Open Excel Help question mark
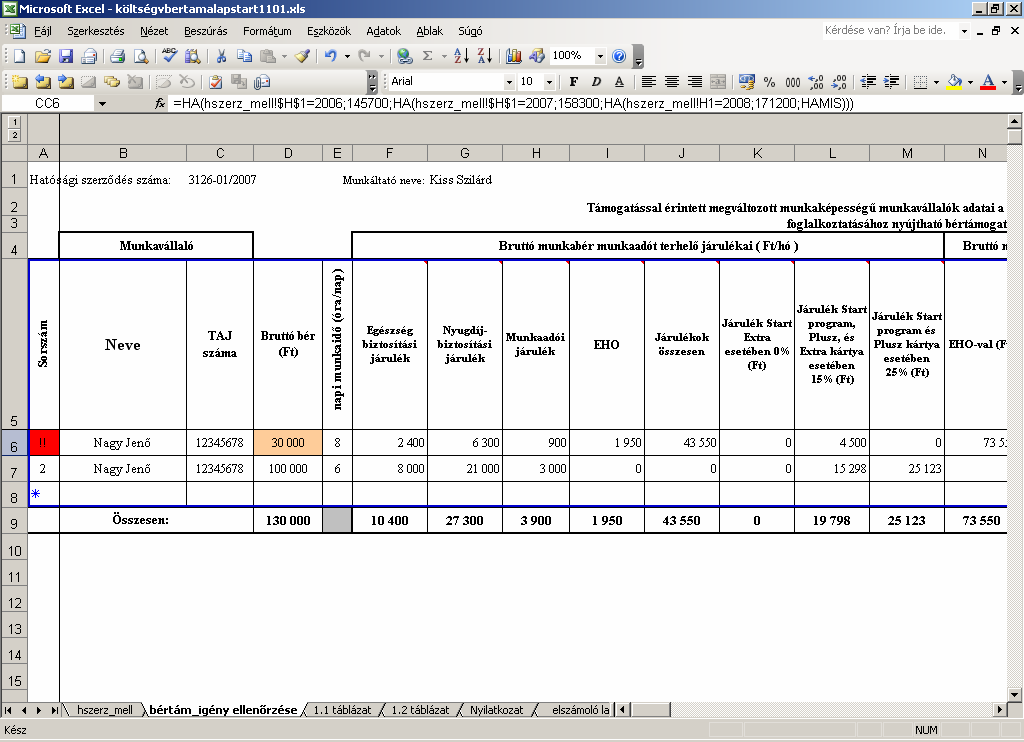 619,56
